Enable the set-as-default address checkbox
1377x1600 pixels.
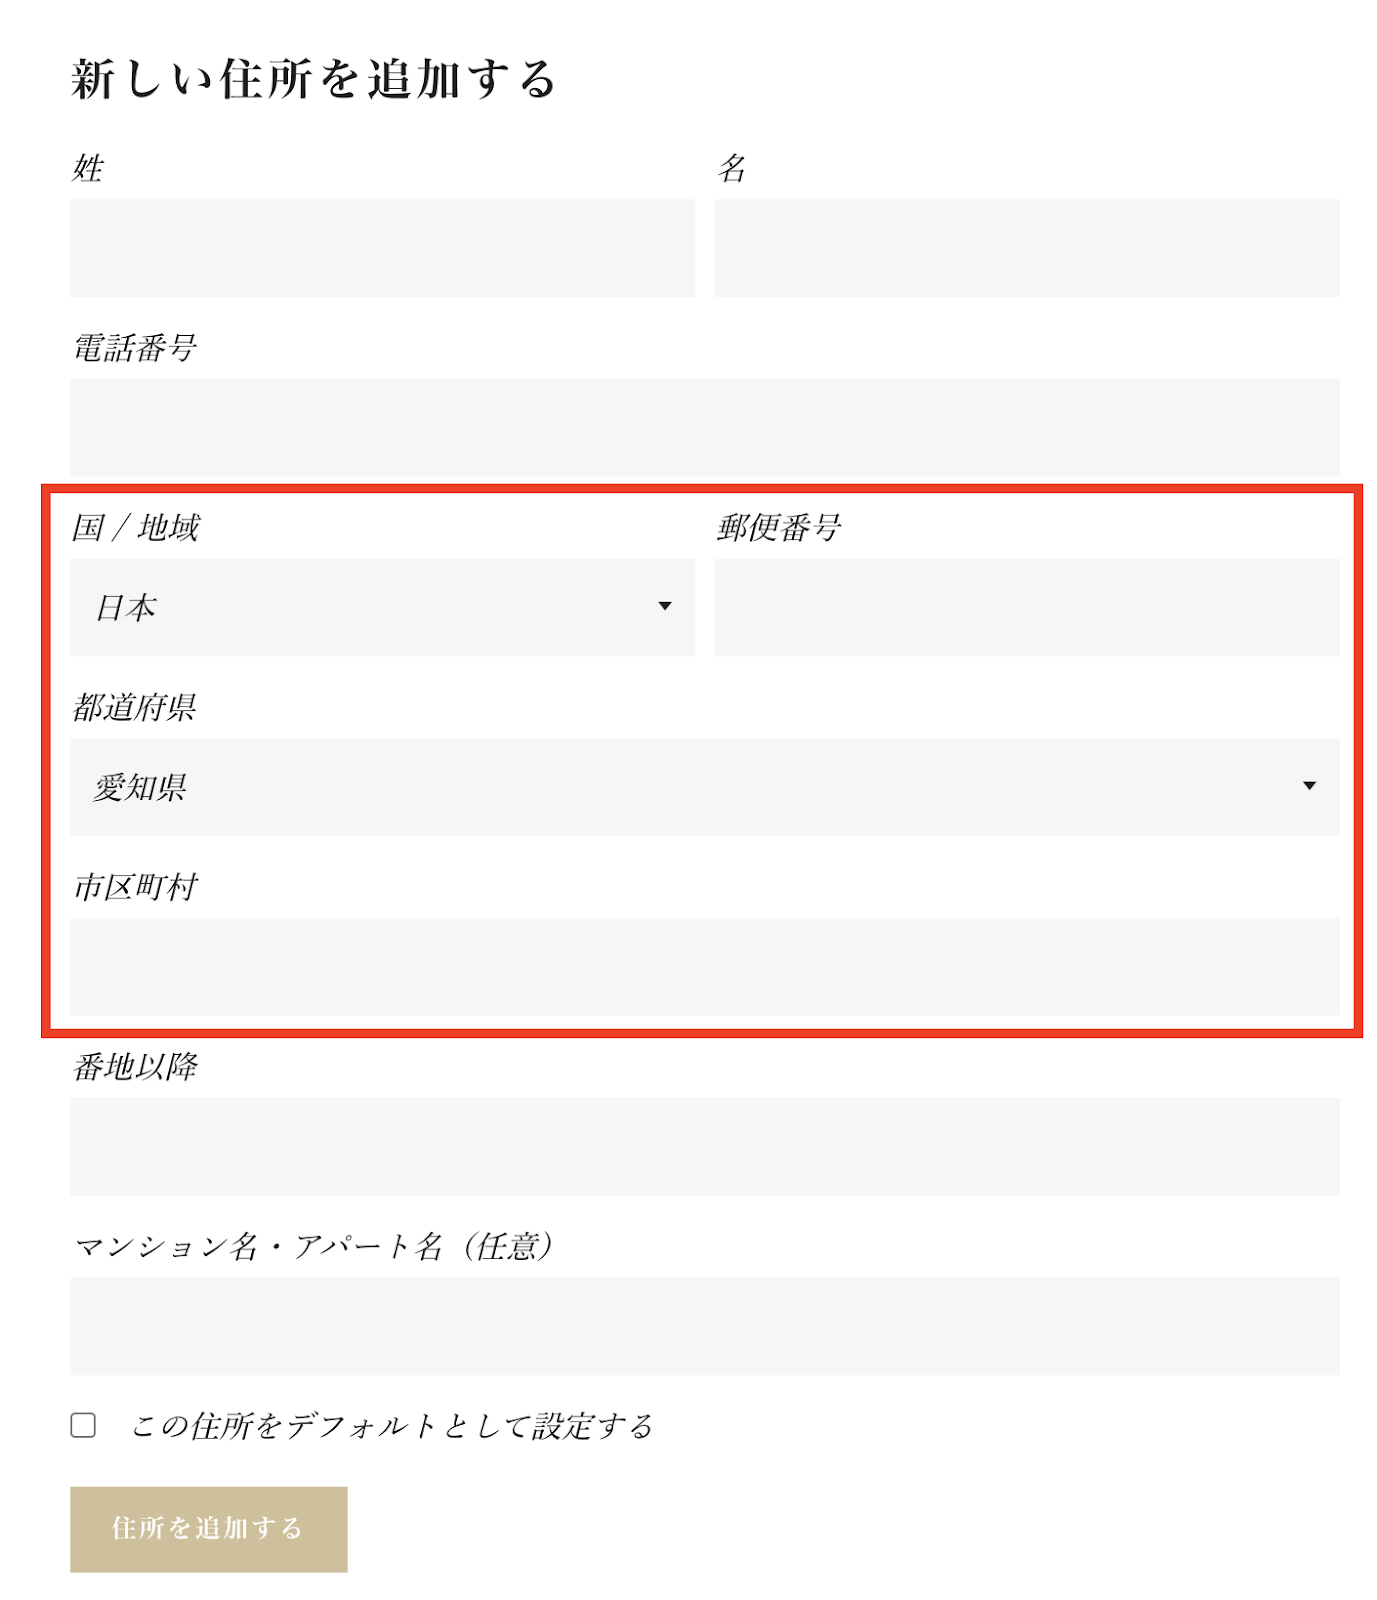point(83,1425)
